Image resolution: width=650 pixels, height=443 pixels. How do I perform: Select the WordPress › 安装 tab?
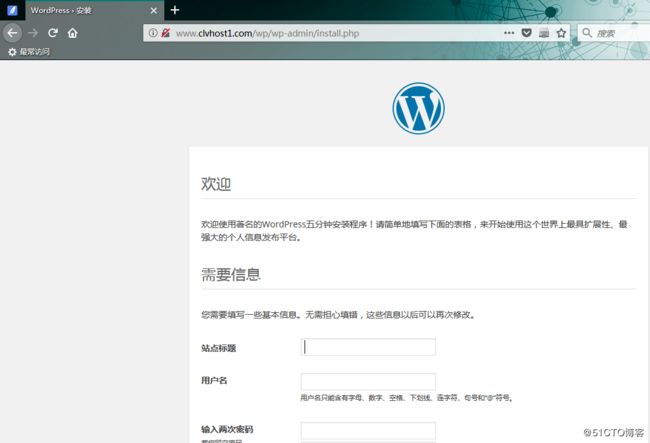point(95,10)
